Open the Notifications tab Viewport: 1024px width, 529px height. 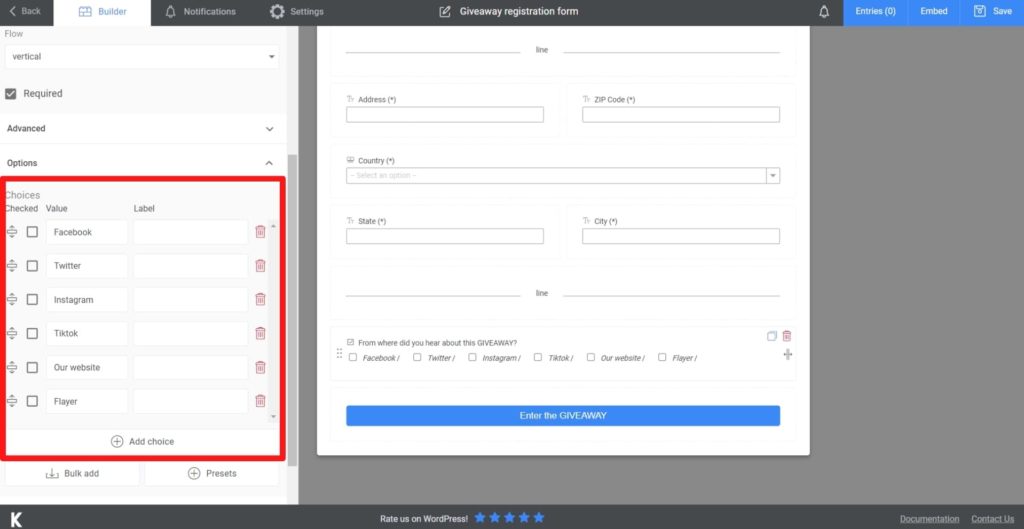200,12
